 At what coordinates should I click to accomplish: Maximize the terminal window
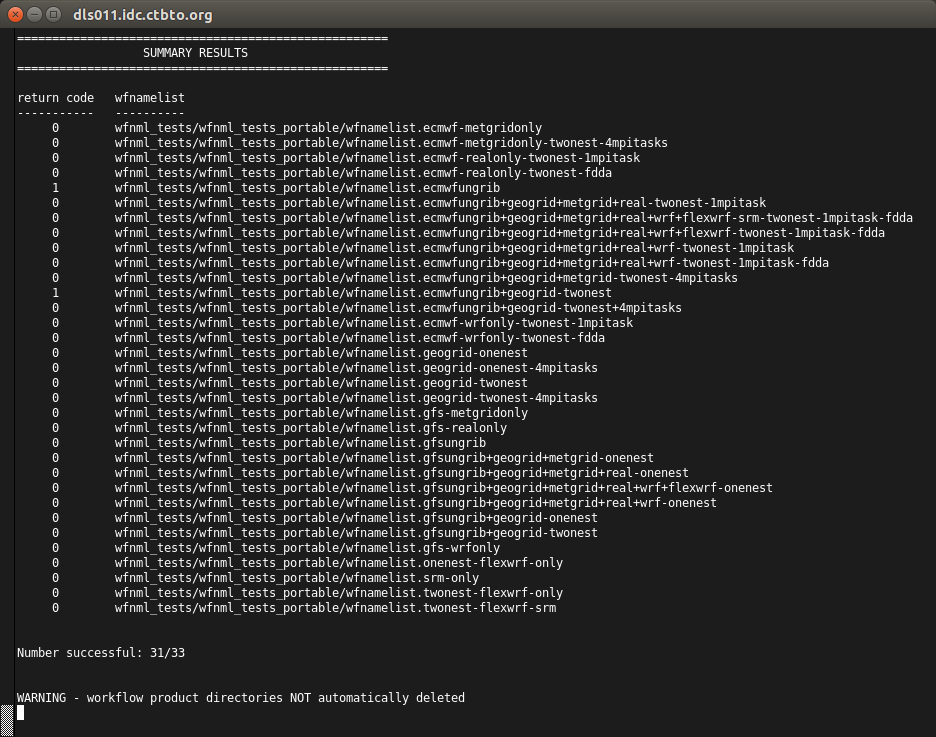[x=54, y=14]
